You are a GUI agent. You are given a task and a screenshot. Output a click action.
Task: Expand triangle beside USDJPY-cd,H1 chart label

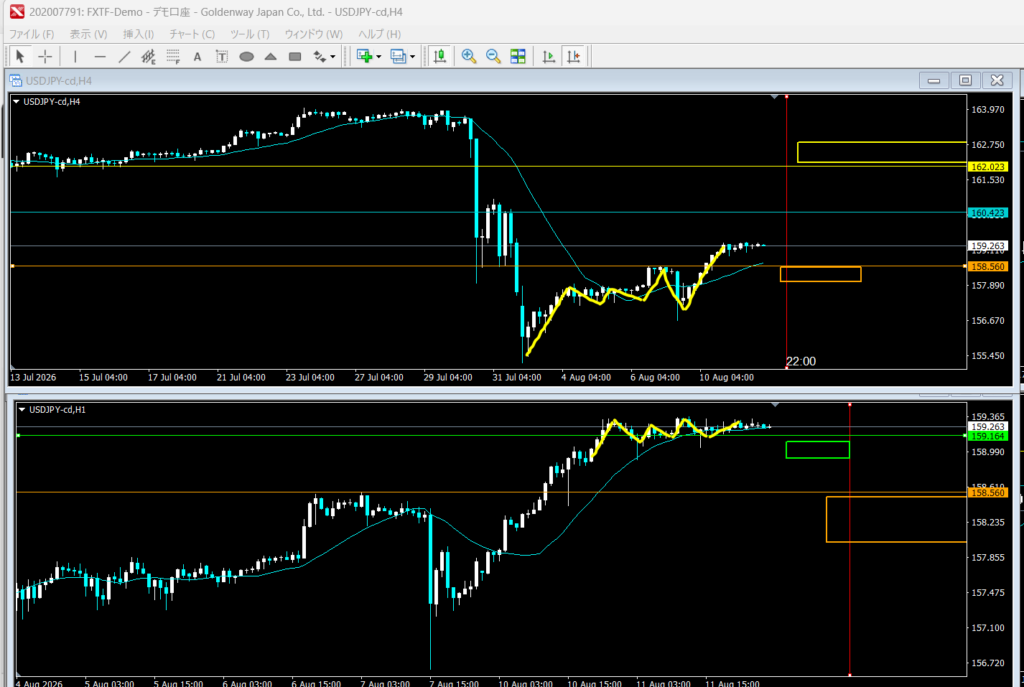(x=22, y=409)
